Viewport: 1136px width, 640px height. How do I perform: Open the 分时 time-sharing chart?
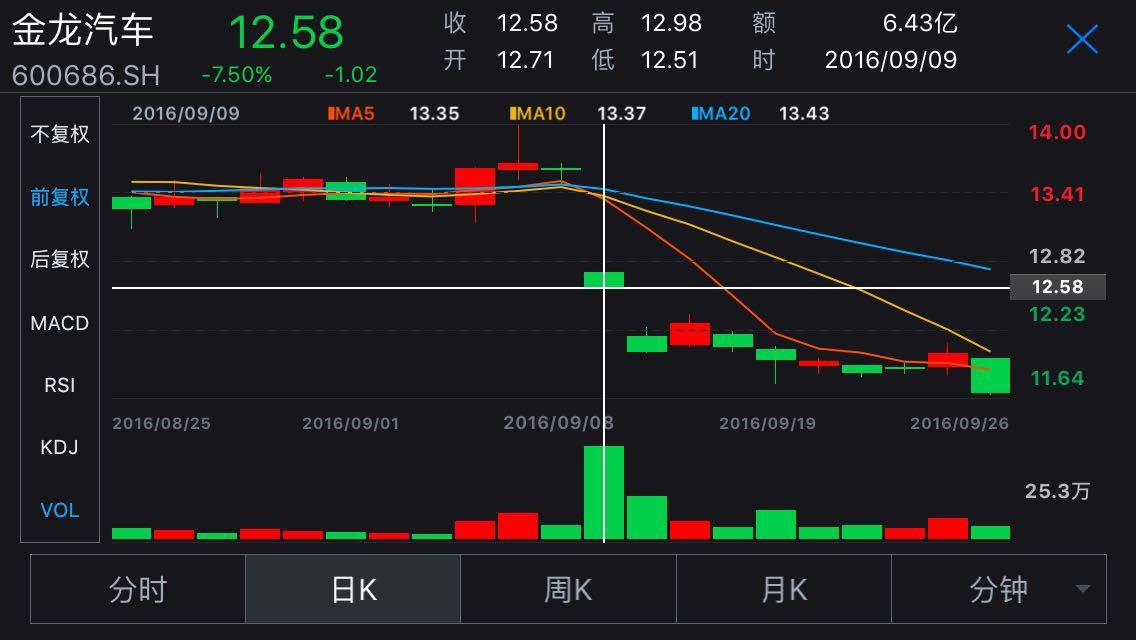pos(137,589)
